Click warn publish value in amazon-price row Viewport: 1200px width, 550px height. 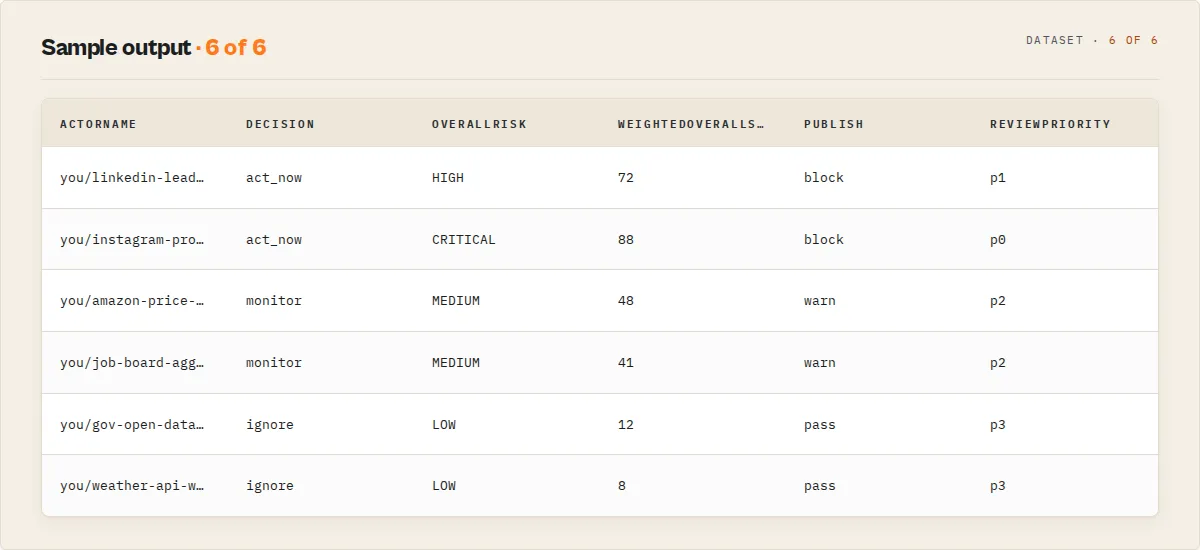(x=820, y=301)
